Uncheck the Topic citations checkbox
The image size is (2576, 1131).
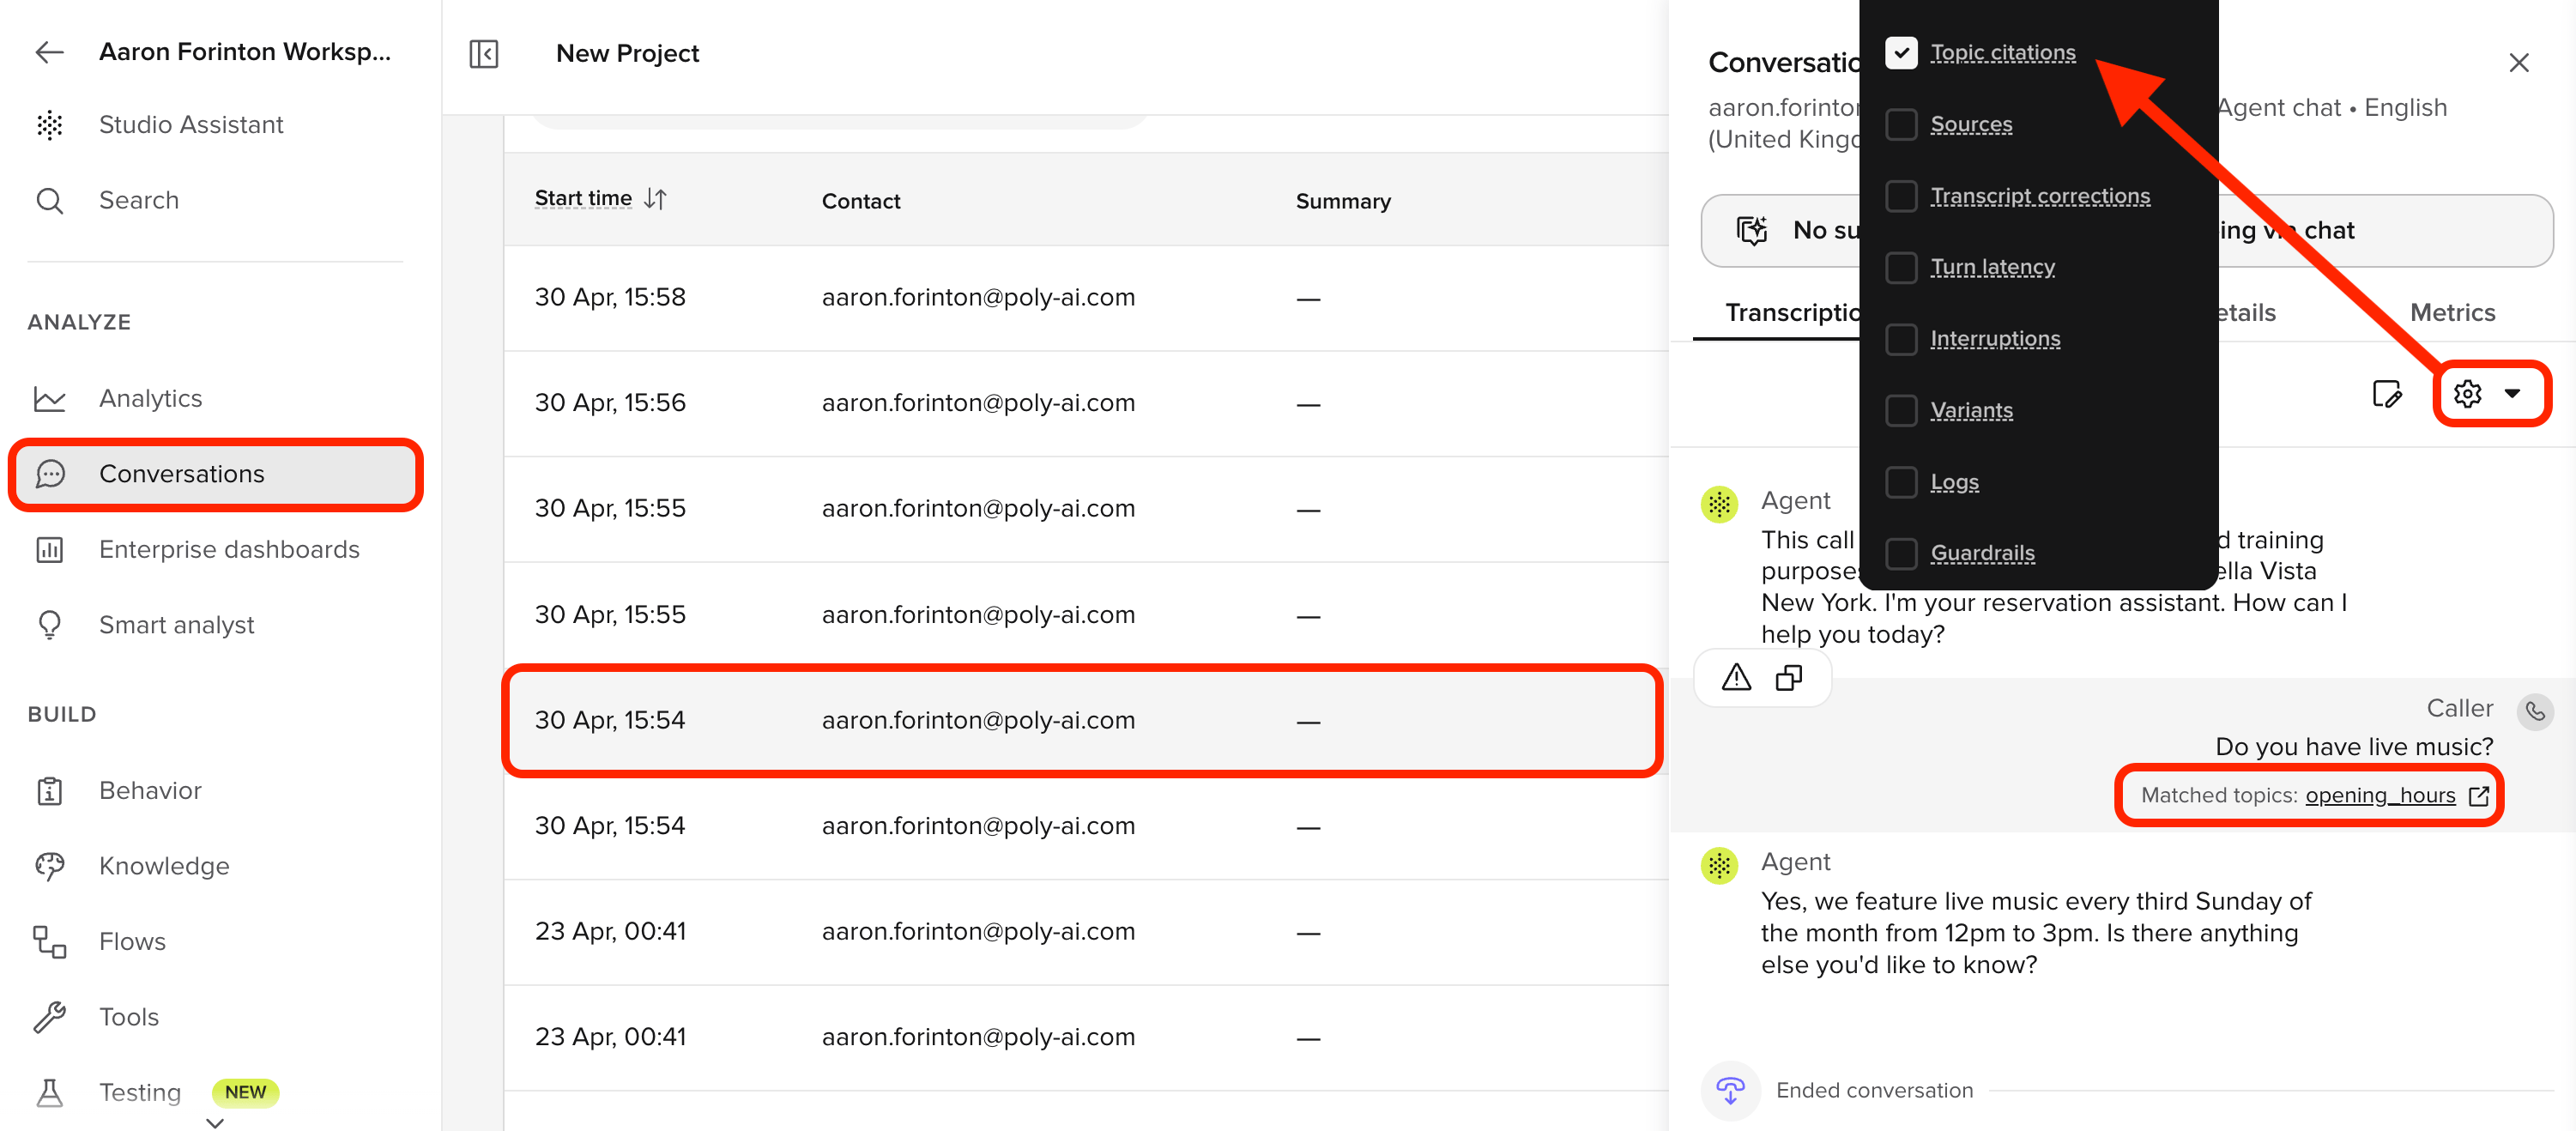tap(1901, 53)
